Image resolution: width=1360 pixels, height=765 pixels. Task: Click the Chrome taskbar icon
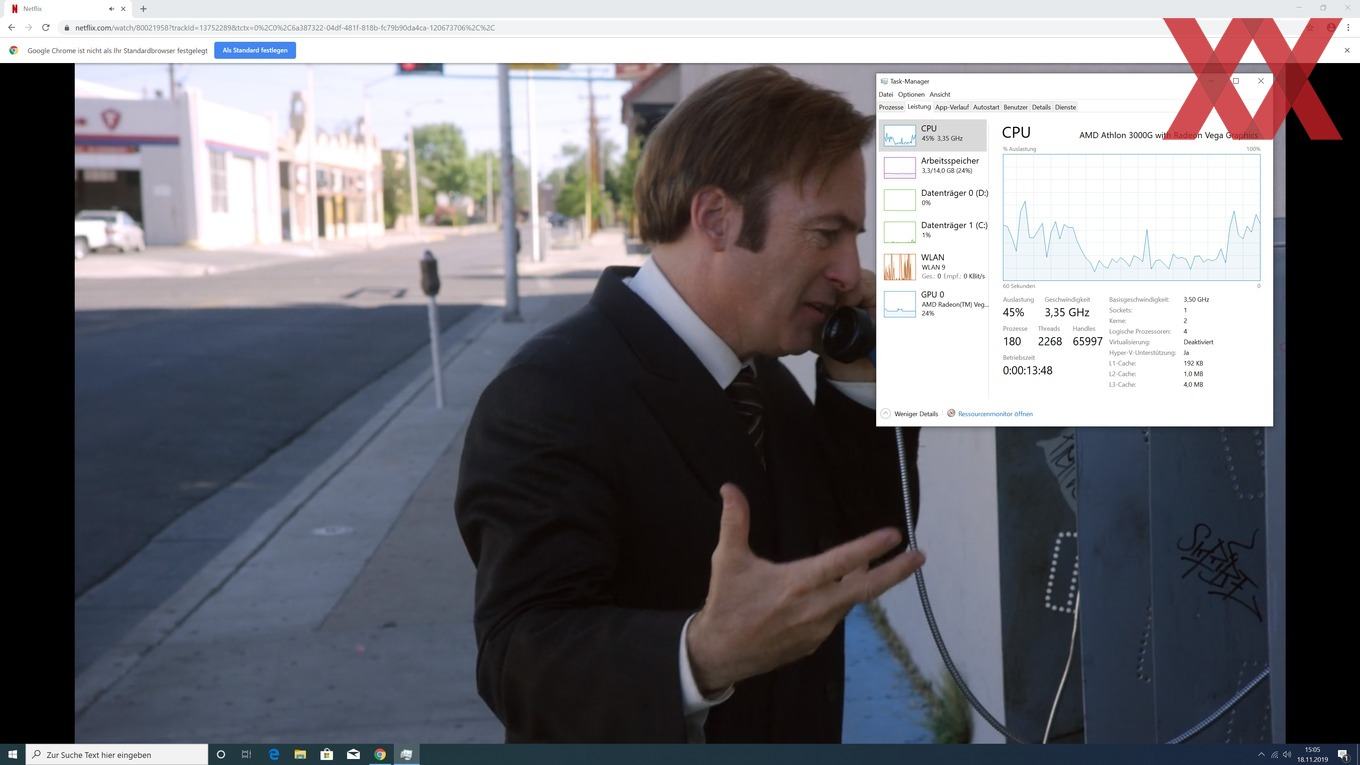[x=380, y=754]
